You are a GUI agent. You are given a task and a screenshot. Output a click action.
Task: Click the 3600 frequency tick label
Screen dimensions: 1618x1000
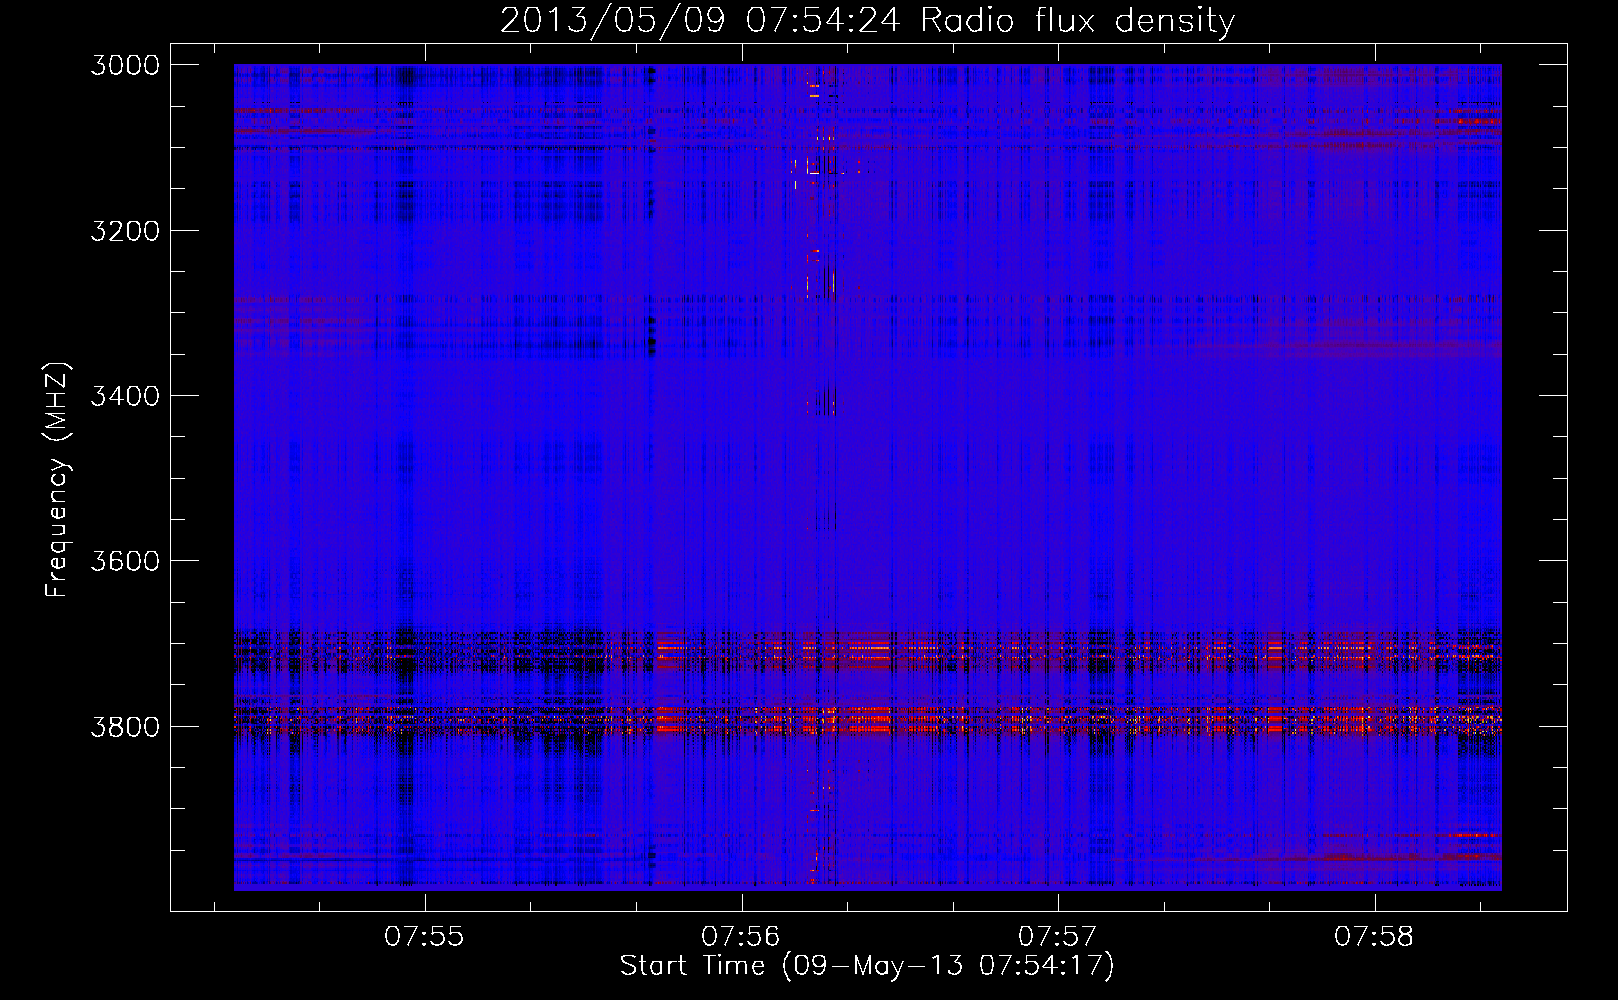tap(125, 561)
